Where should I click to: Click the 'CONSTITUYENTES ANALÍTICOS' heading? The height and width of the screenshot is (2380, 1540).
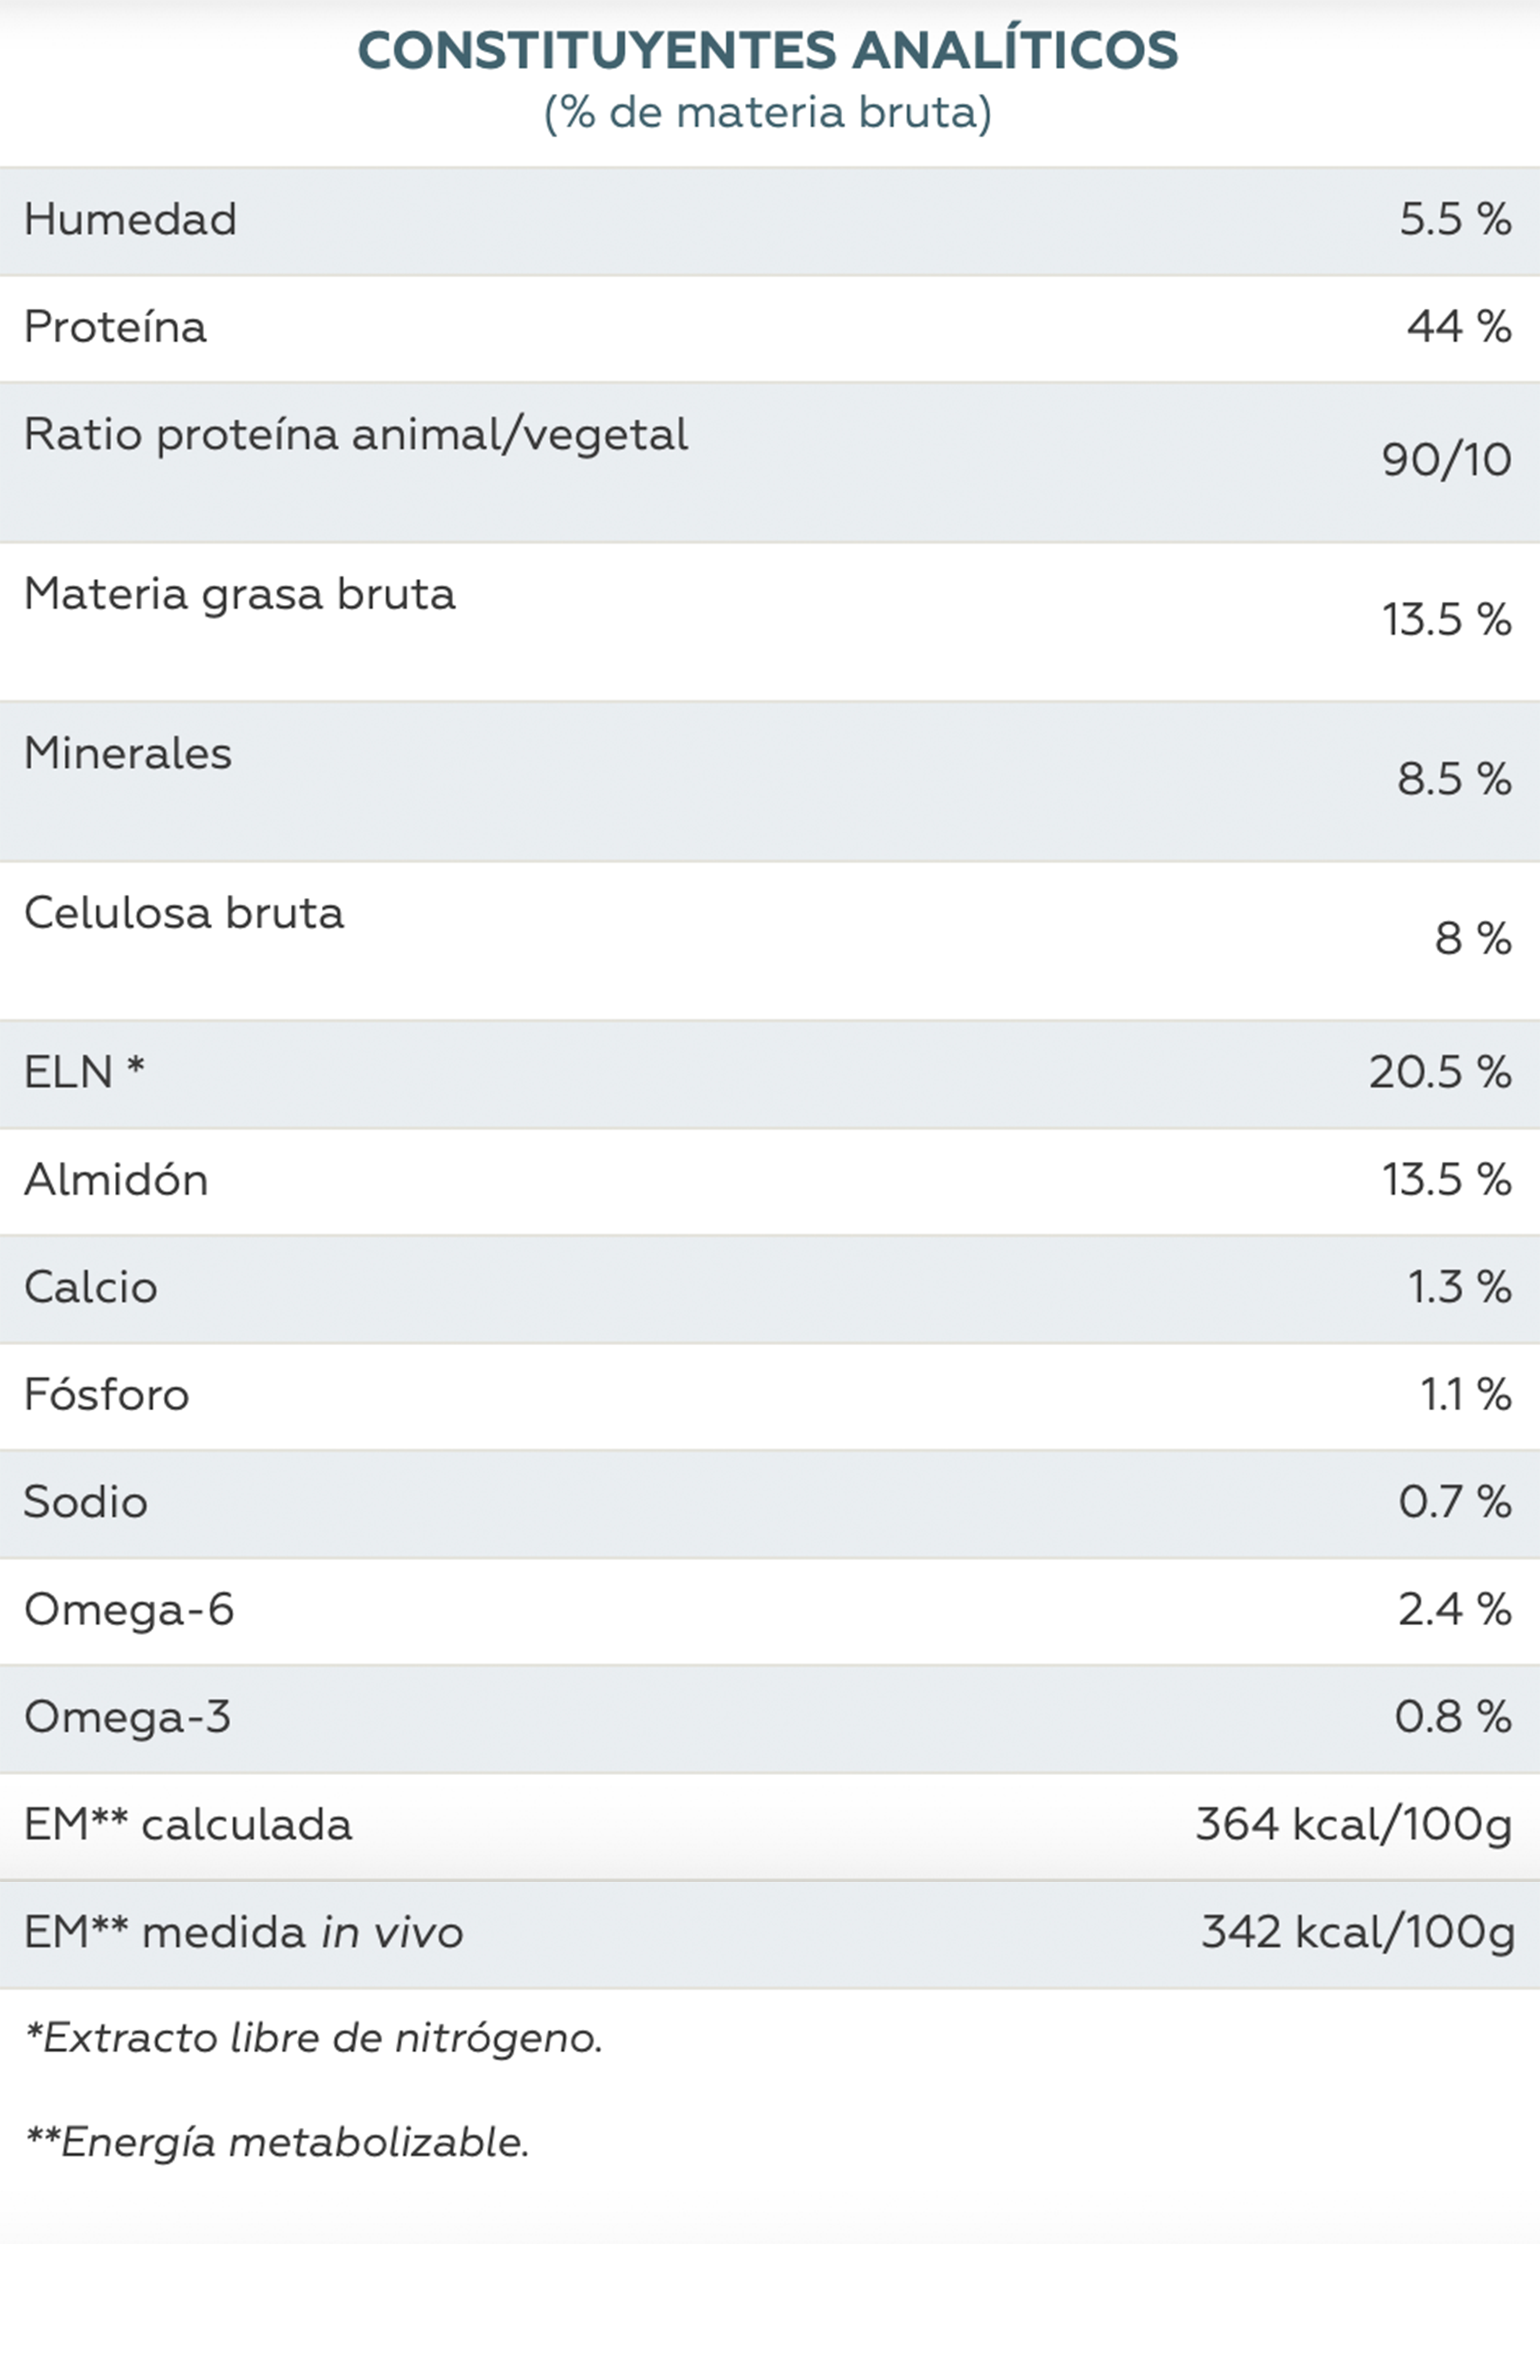[768, 51]
